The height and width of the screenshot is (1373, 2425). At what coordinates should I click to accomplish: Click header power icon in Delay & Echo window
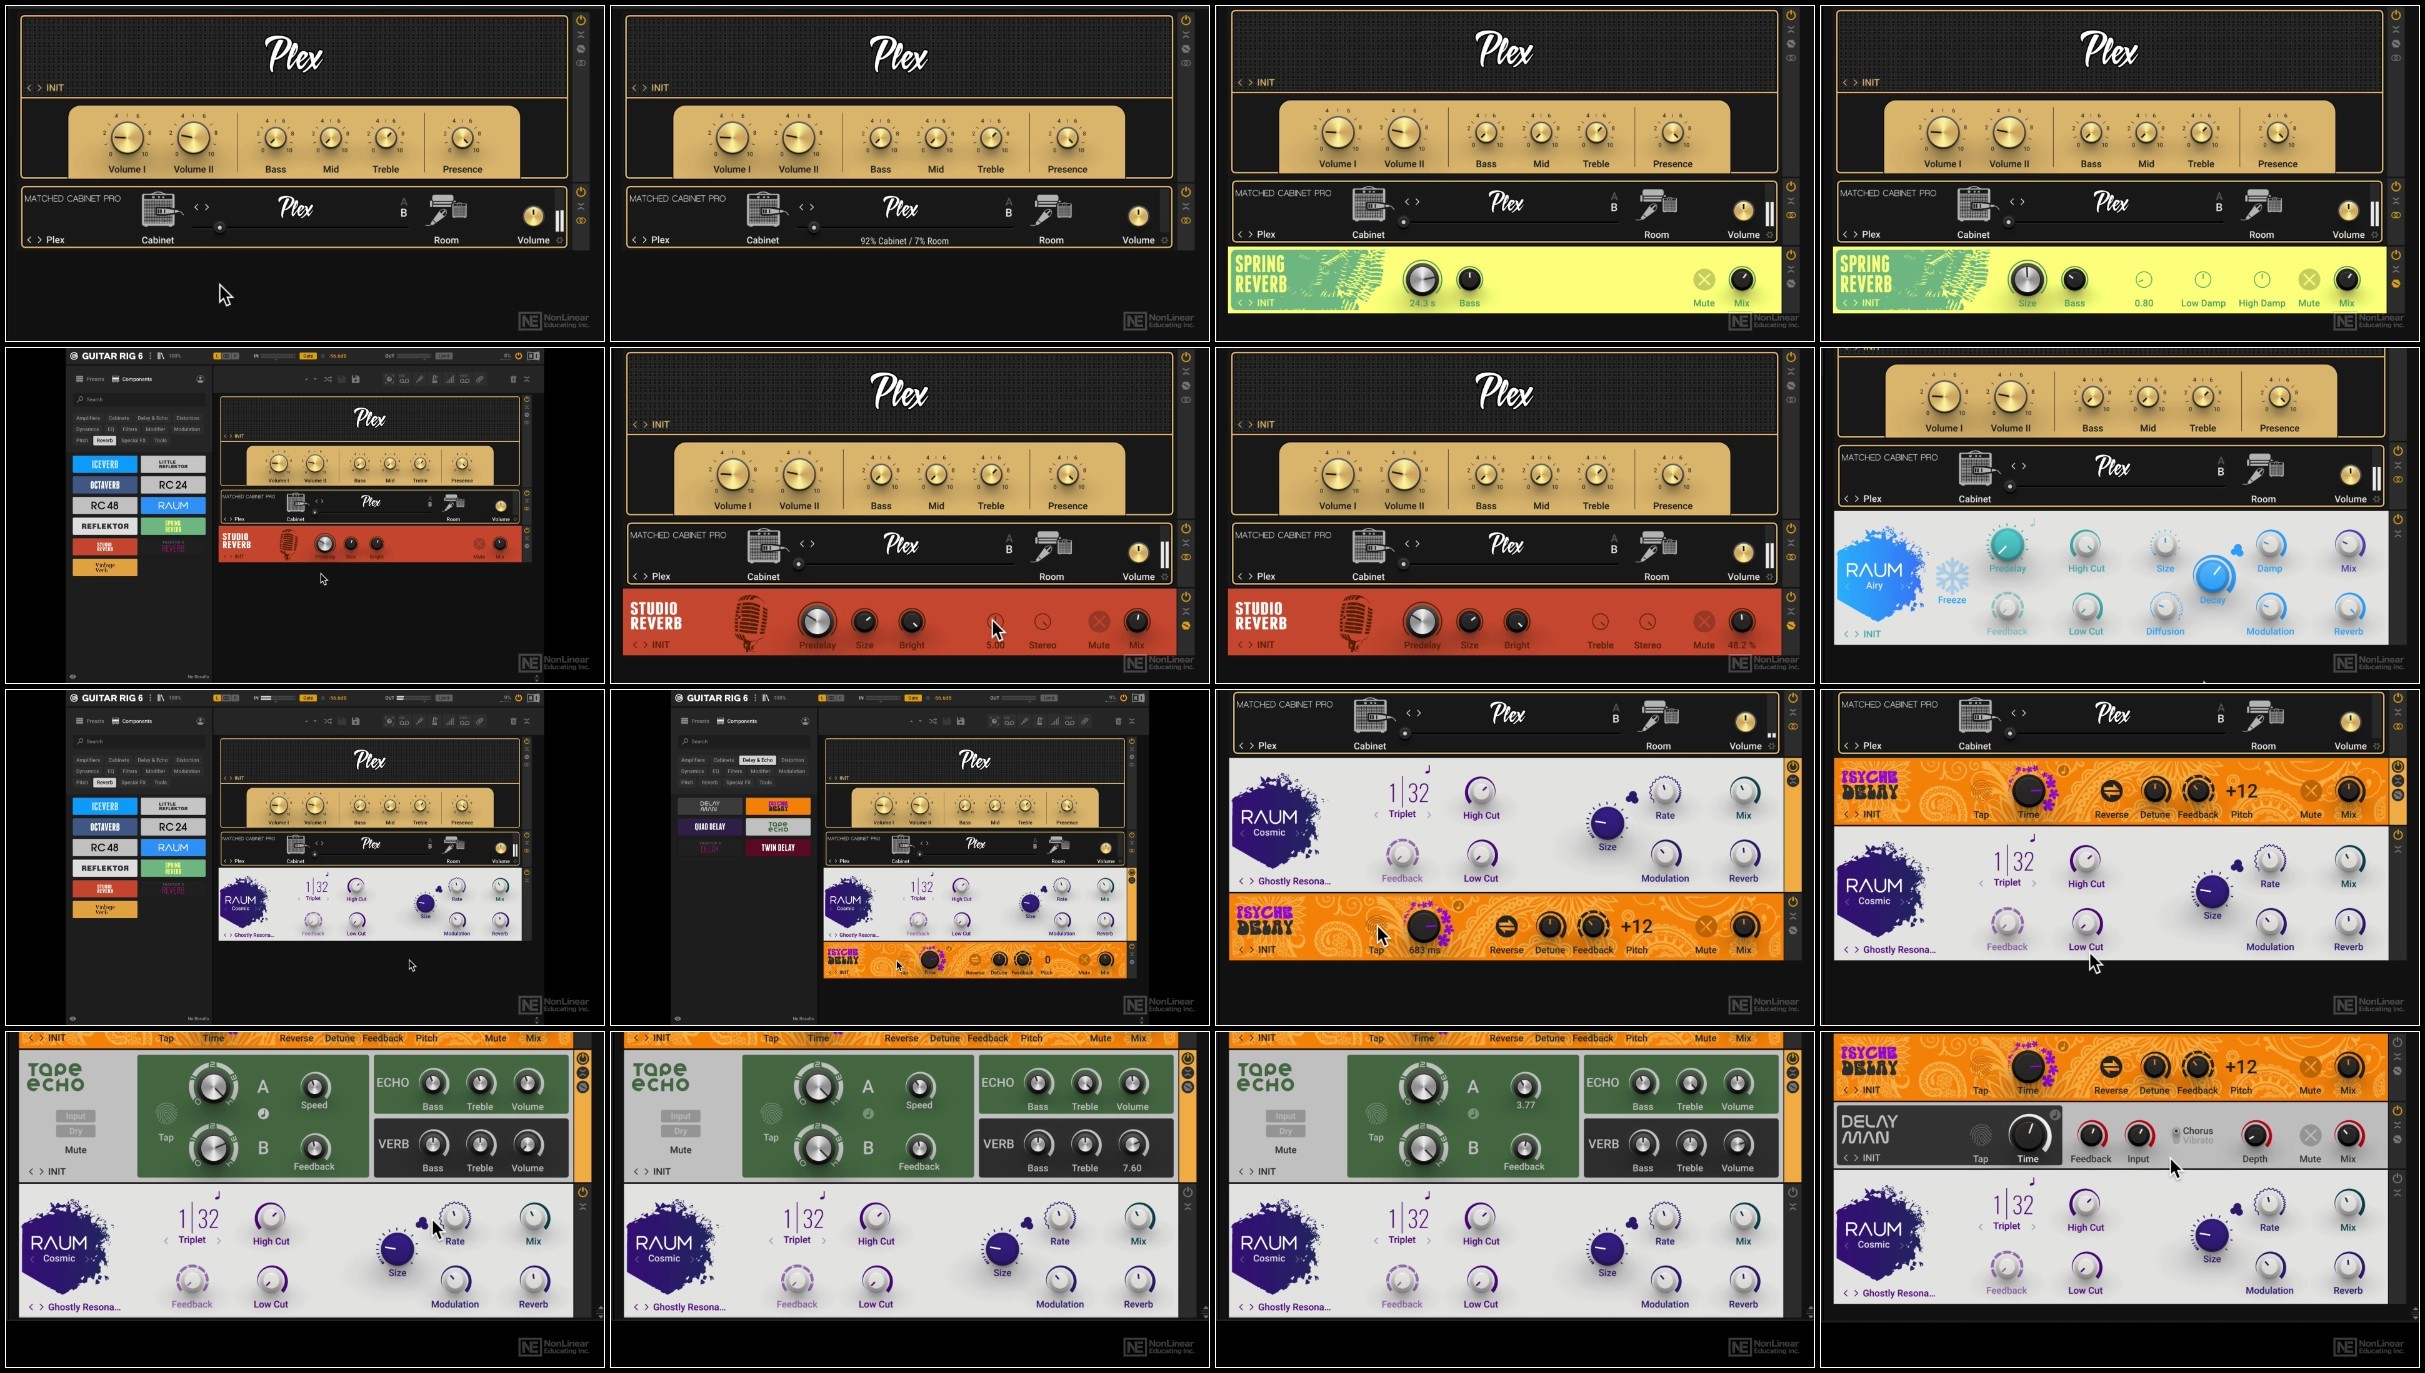(x=1124, y=698)
